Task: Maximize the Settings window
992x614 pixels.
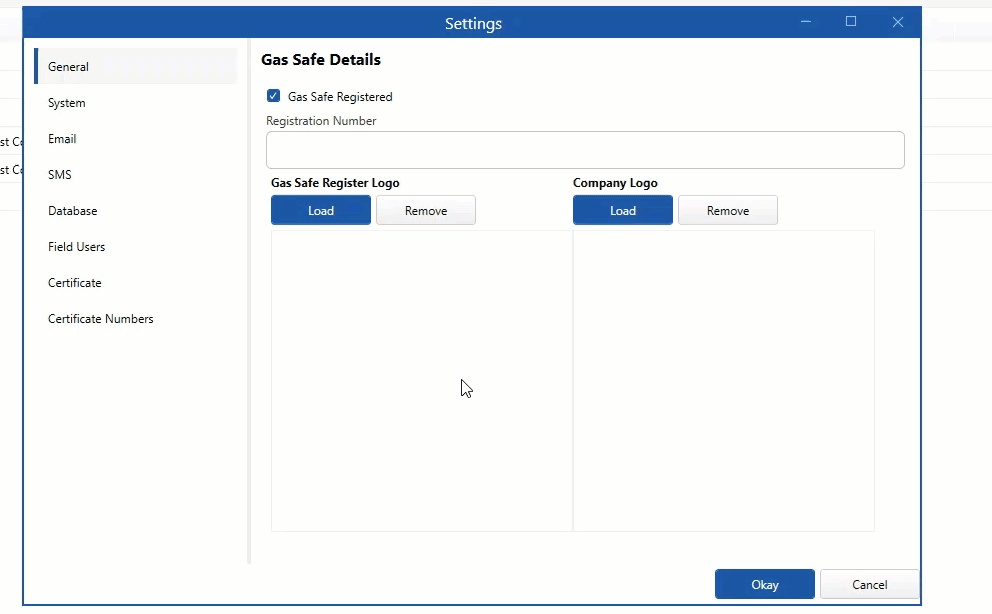Action: click(851, 21)
